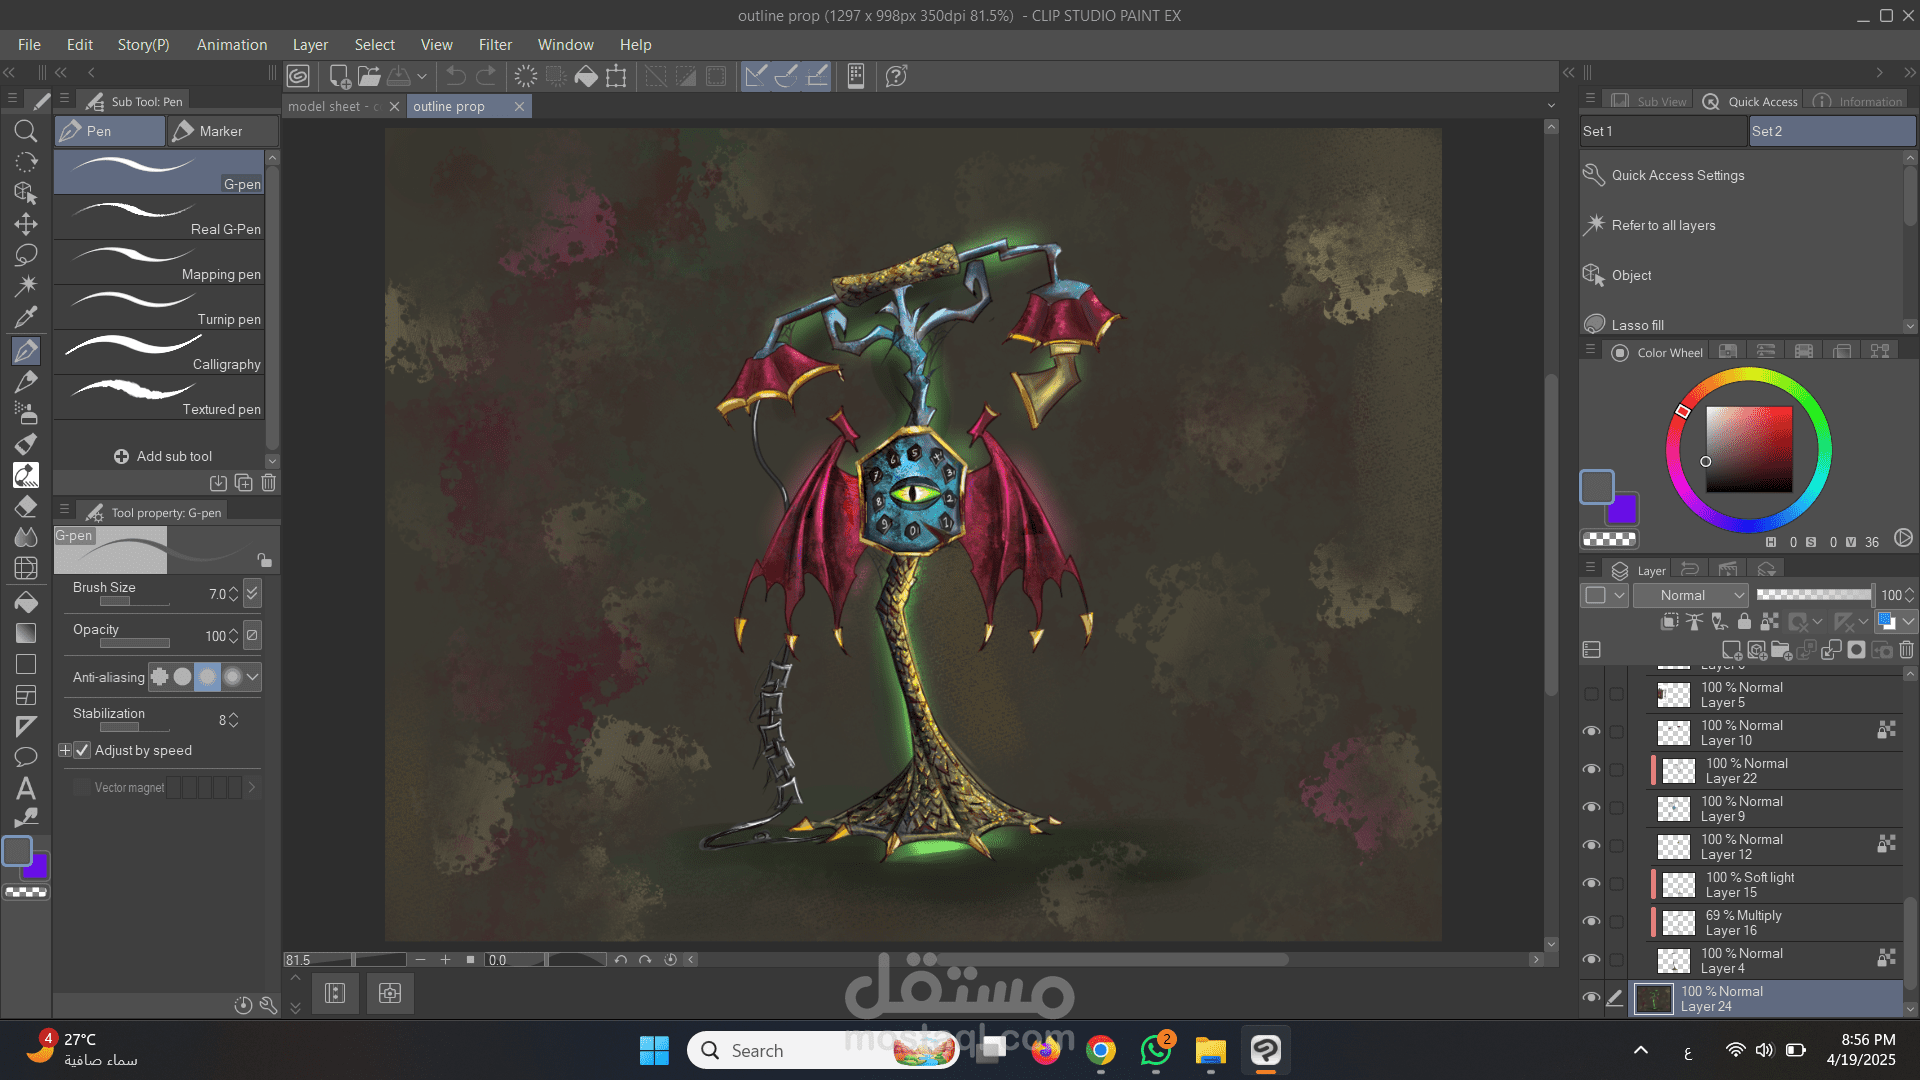Screen dimensions: 1920x1080
Task: Select the Magnifier zoom tool
Action: point(26,131)
